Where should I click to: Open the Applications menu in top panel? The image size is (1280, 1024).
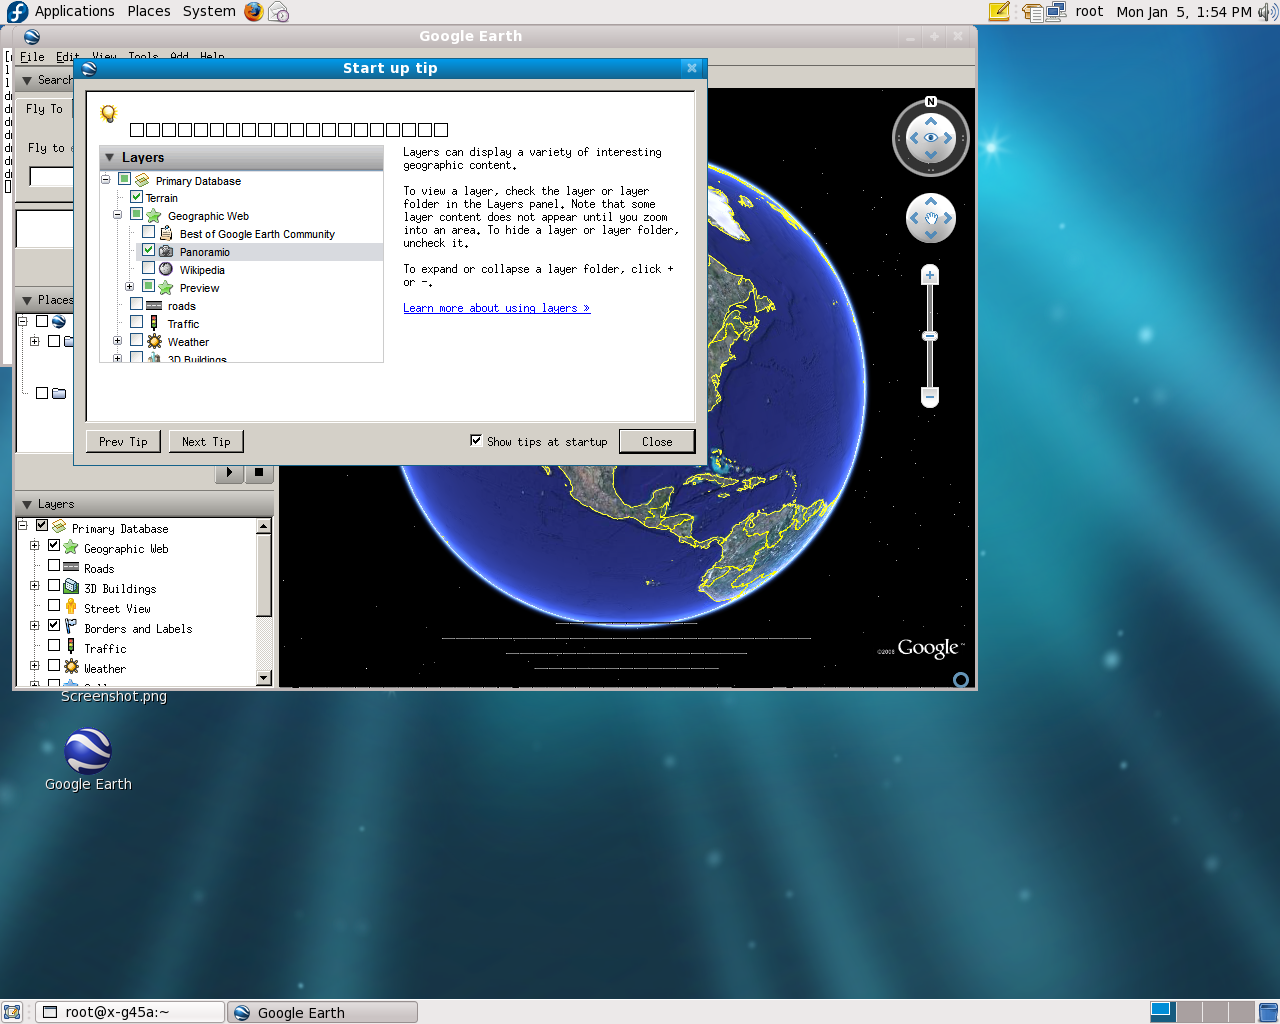point(74,12)
